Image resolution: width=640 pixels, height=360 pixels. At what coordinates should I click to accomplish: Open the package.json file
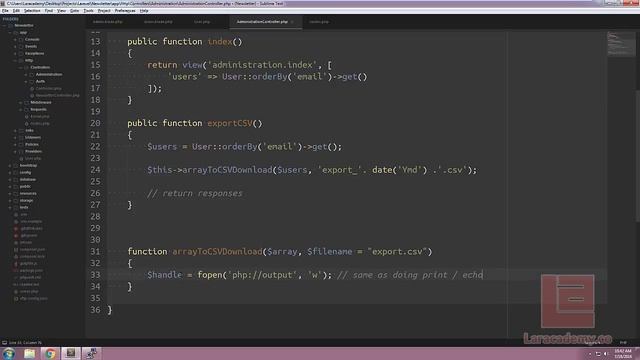pos(31,270)
